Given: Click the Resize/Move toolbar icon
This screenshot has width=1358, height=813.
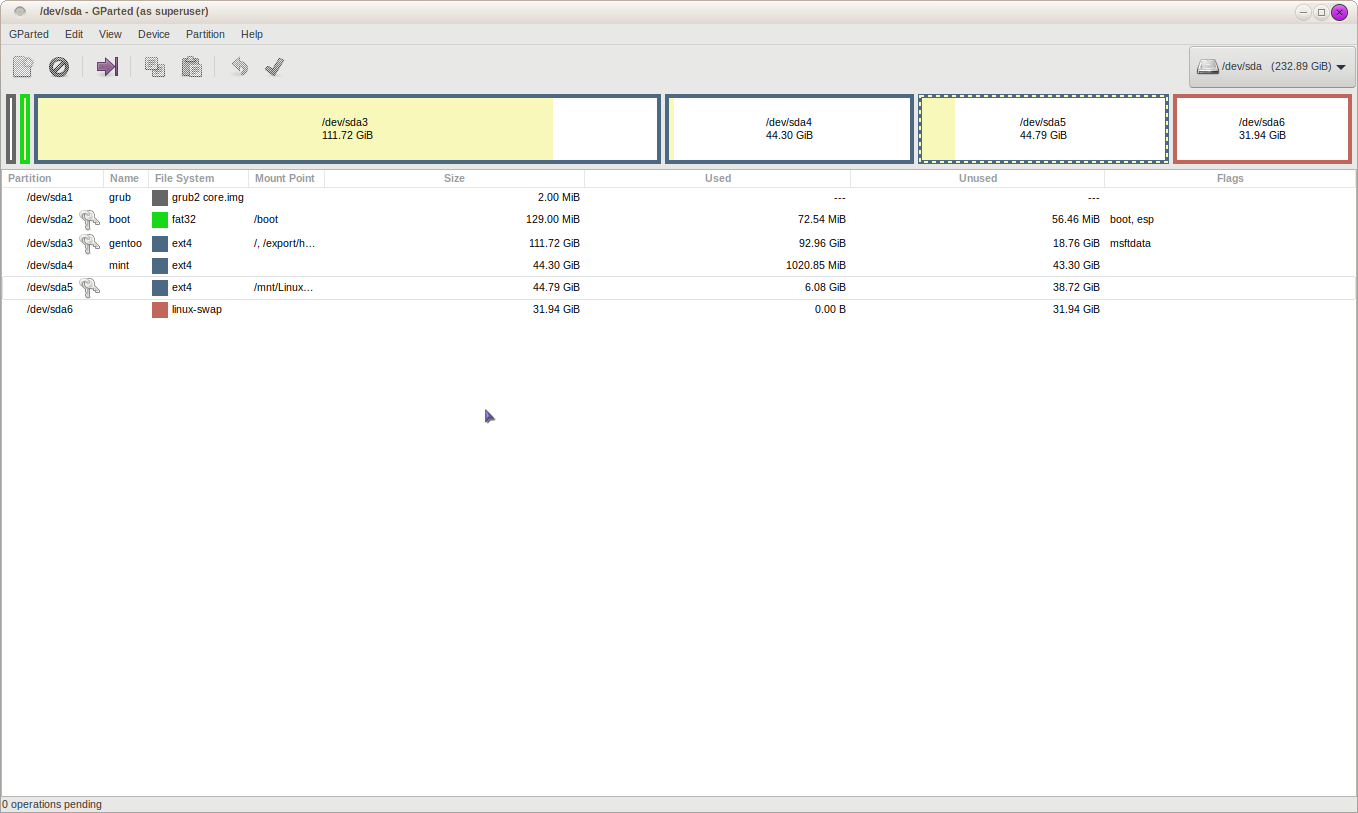Looking at the screenshot, I should point(107,67).
